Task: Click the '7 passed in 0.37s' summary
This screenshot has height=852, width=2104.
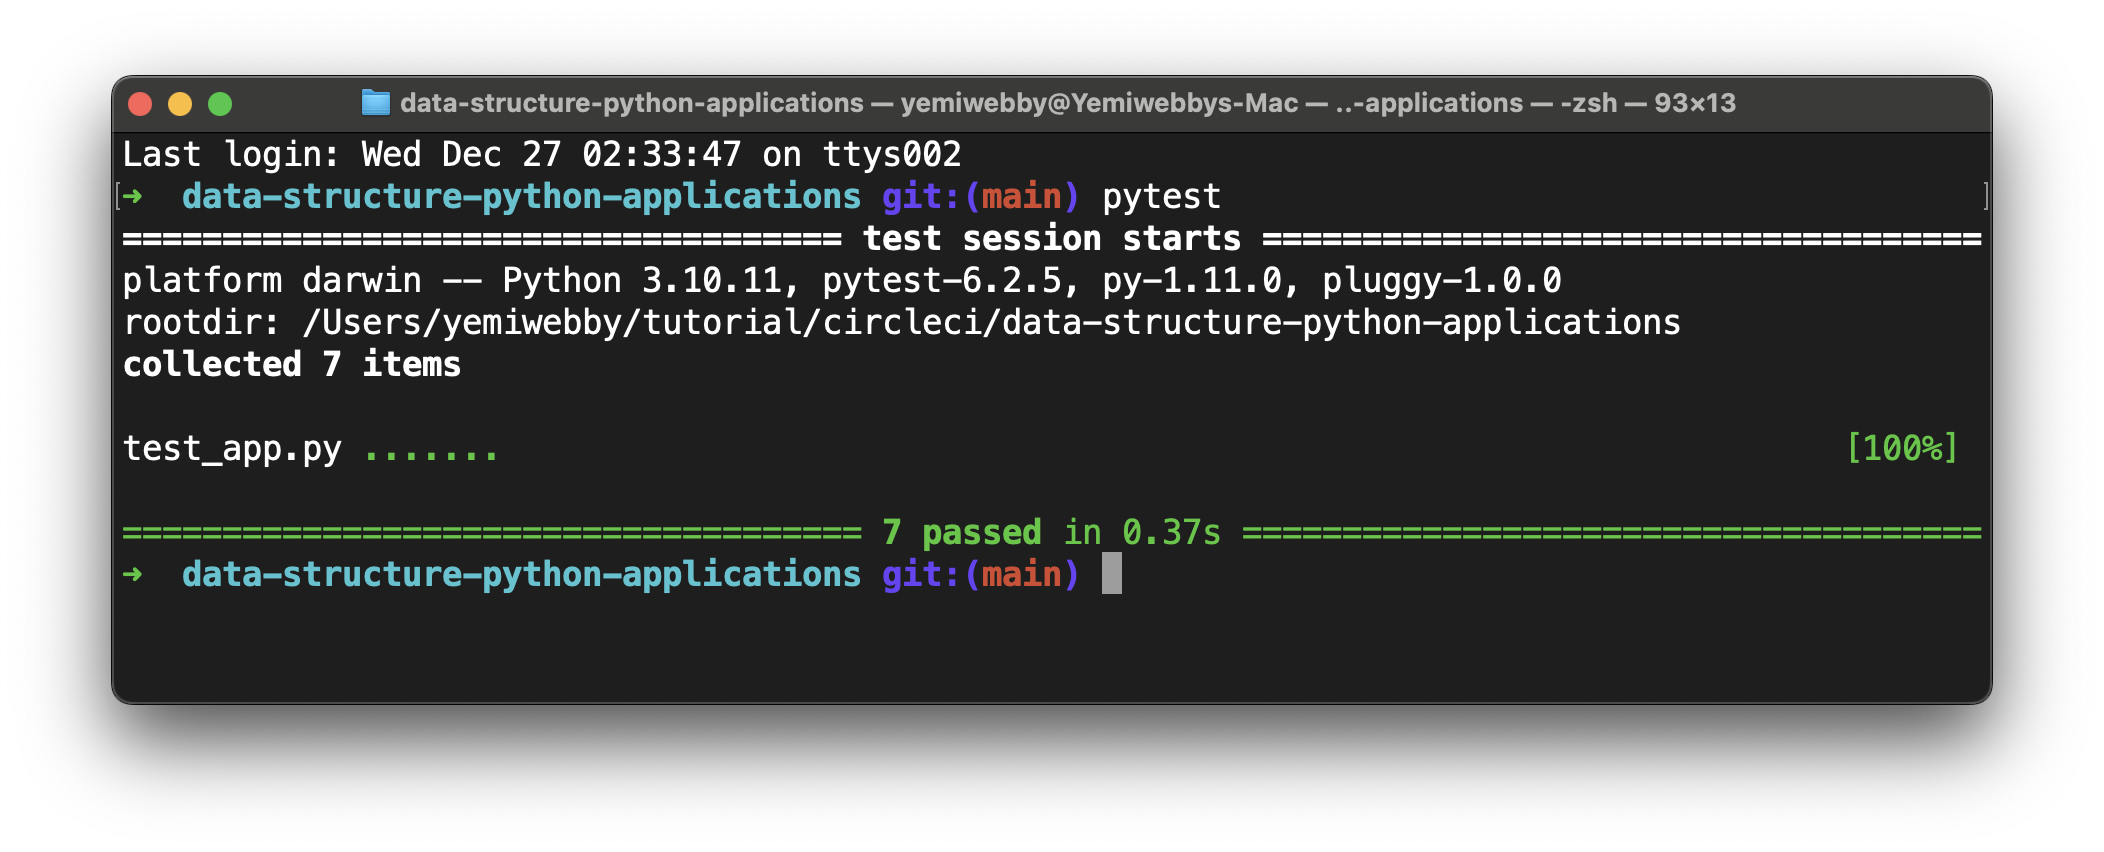Action: 1052,533
